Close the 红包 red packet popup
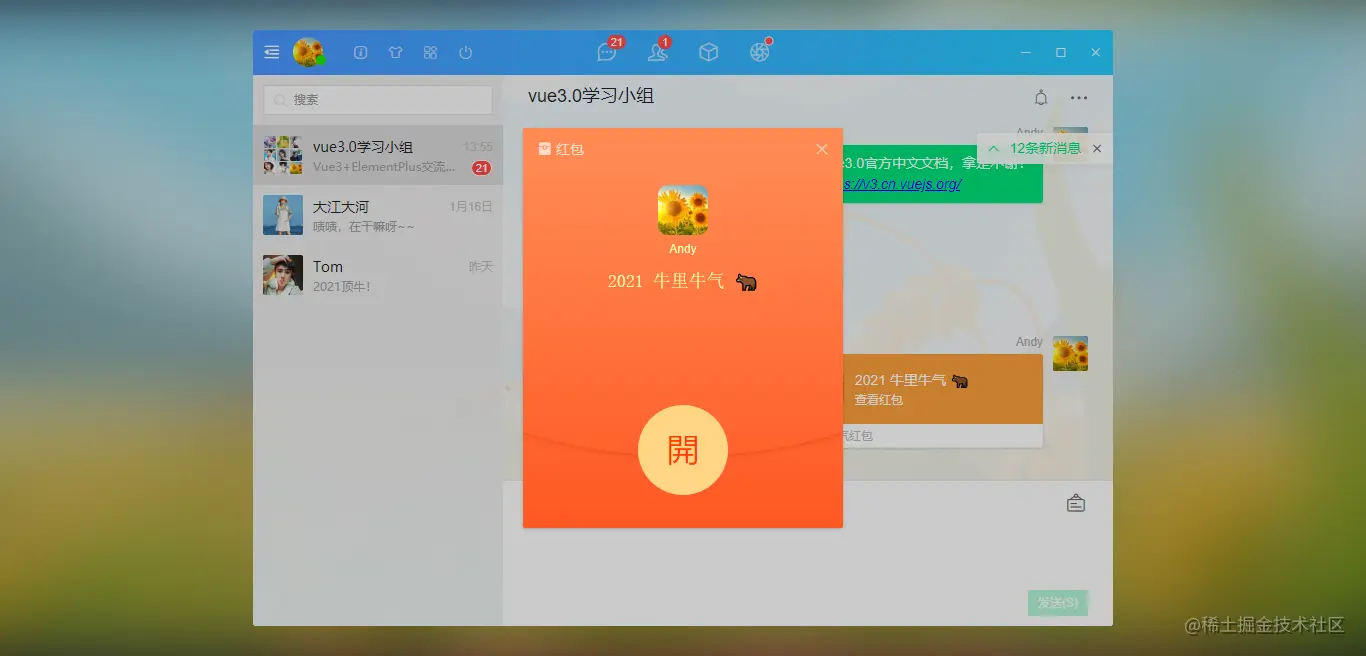This screenshot has height=656, width=1366. 822,149
